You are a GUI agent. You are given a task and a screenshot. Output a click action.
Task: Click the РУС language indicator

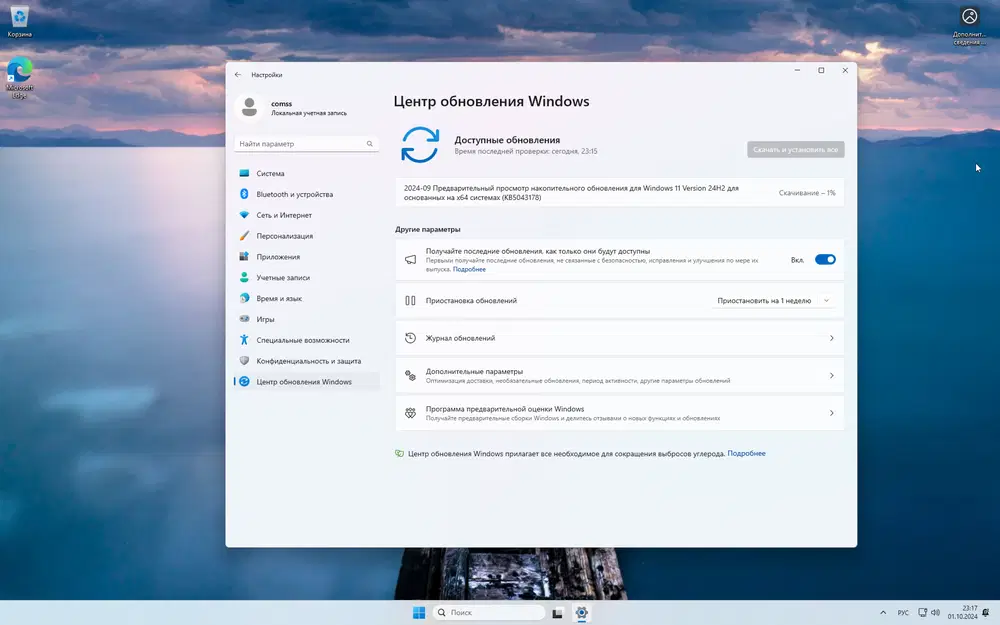point(903,613)
